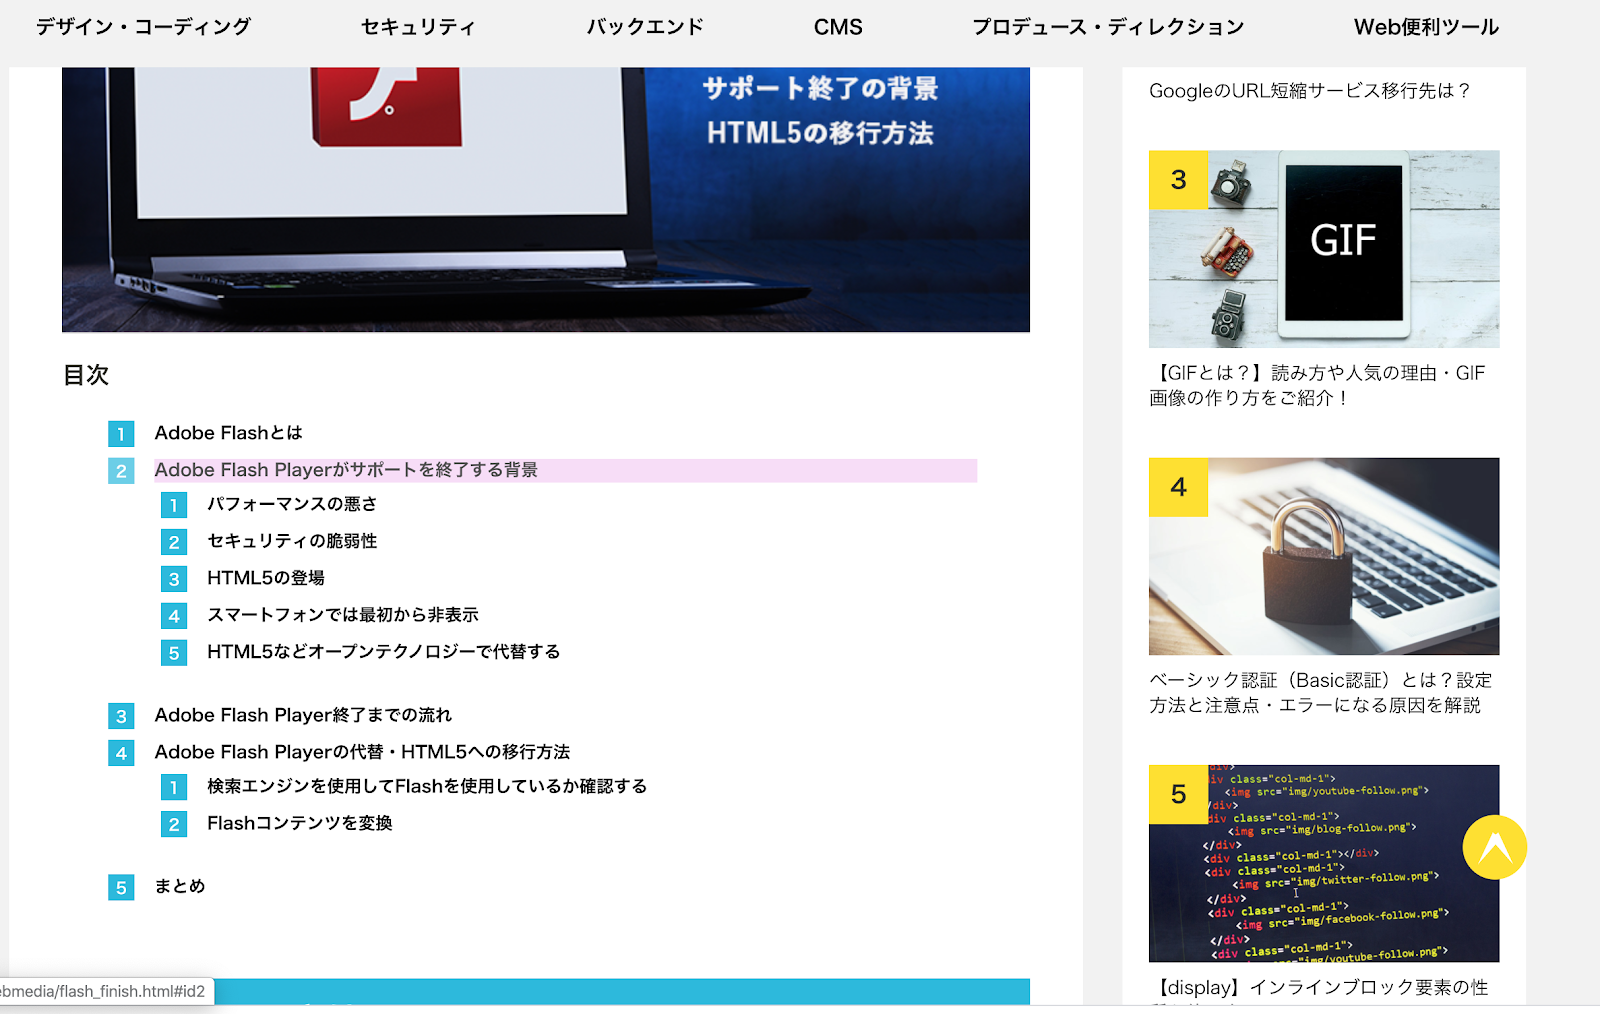Open Adobe Flash Playerの代替・HTML5への移行方法 link
Viewport: 1600px width, 1014px height.
[x=362, y=752]
